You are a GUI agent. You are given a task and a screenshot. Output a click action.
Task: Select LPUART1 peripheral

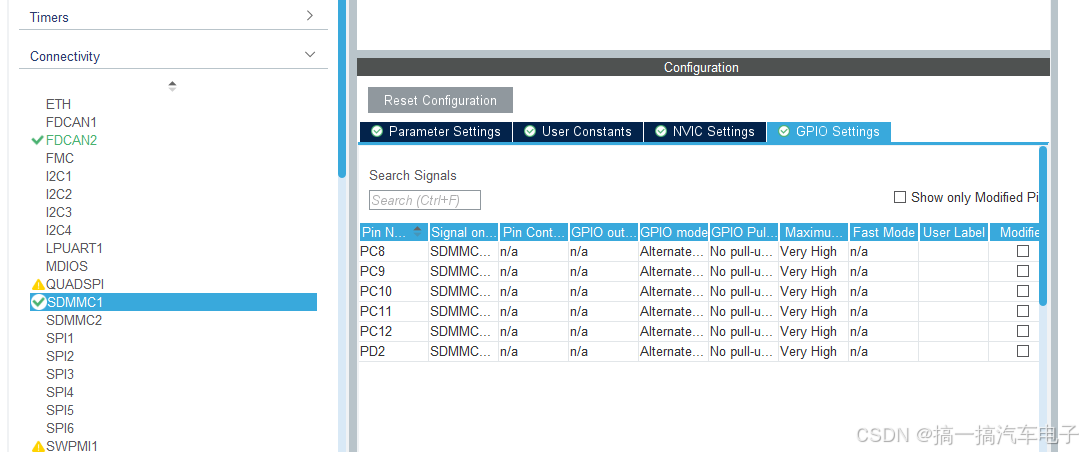(74, 248)
